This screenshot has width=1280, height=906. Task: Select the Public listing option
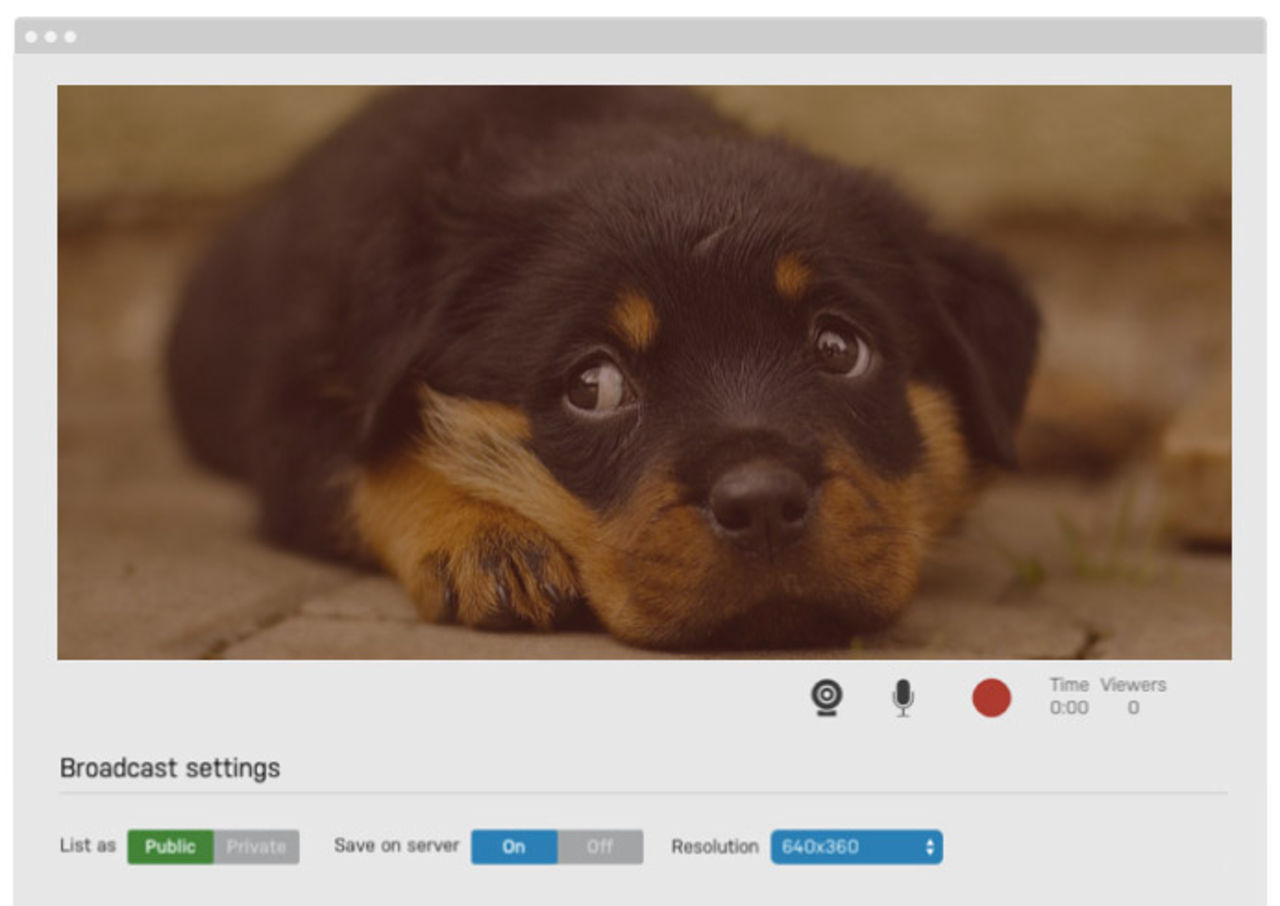170,847
